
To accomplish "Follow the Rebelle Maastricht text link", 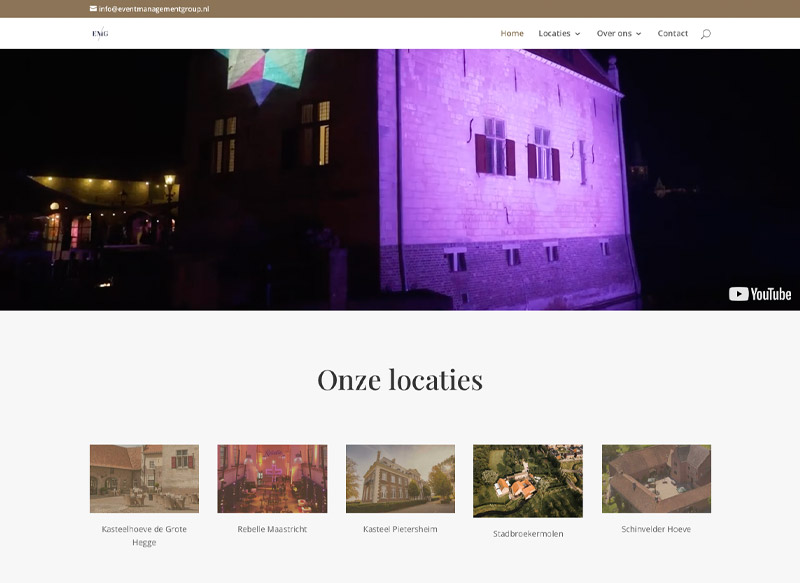I will [272, 529].
